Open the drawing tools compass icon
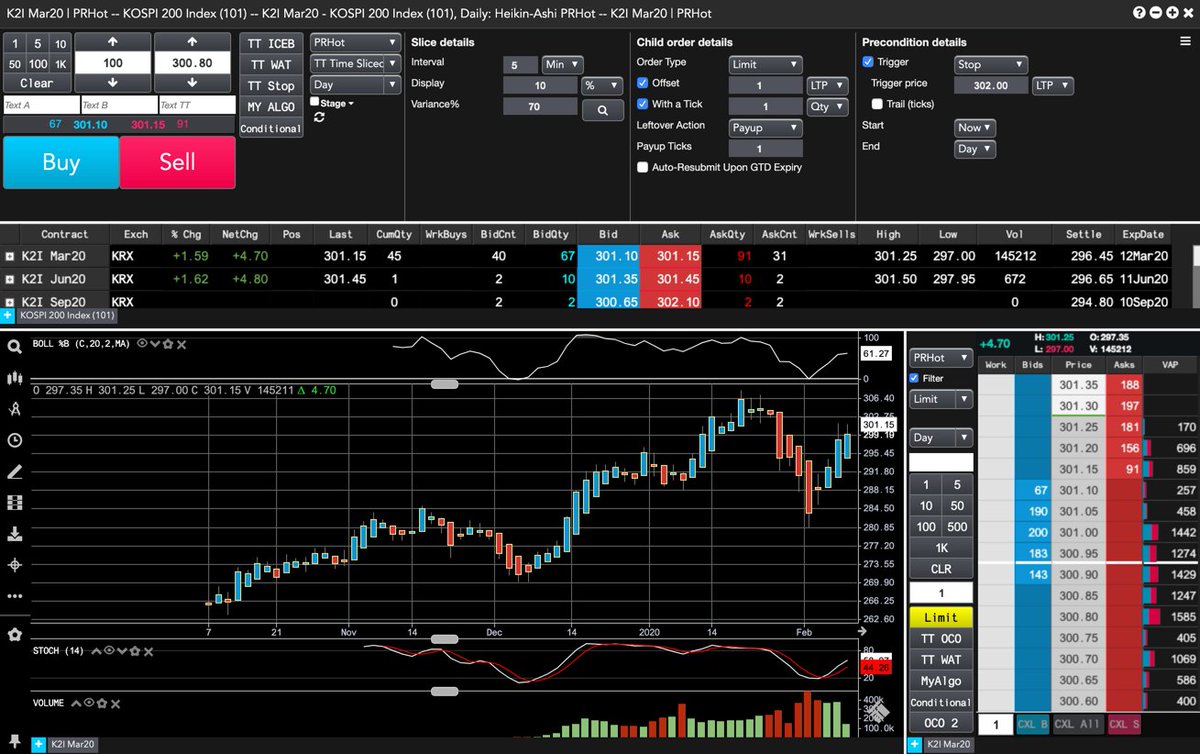The width and height of the screenshot is (1200, 754). [14, 409]
